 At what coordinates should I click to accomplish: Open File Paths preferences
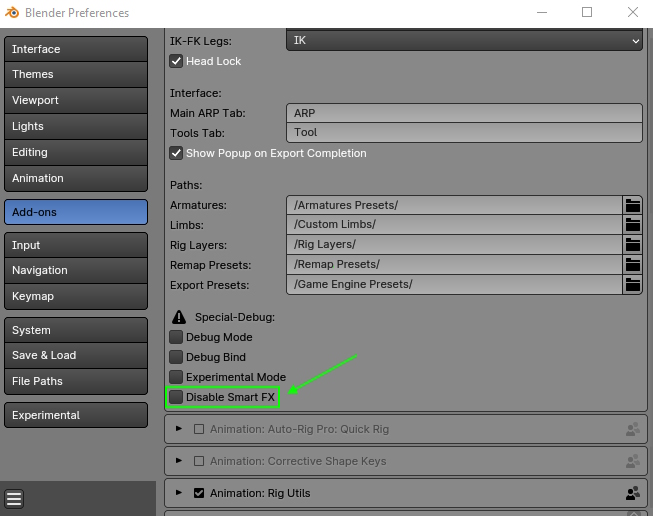[x=76, y=381]
